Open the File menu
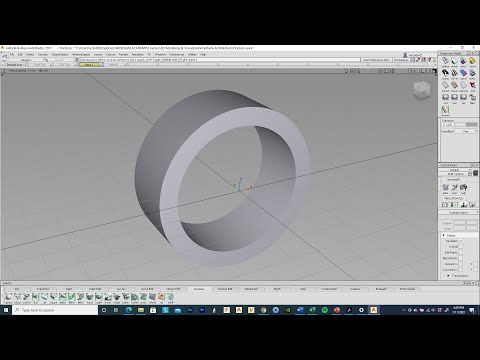 12,54
